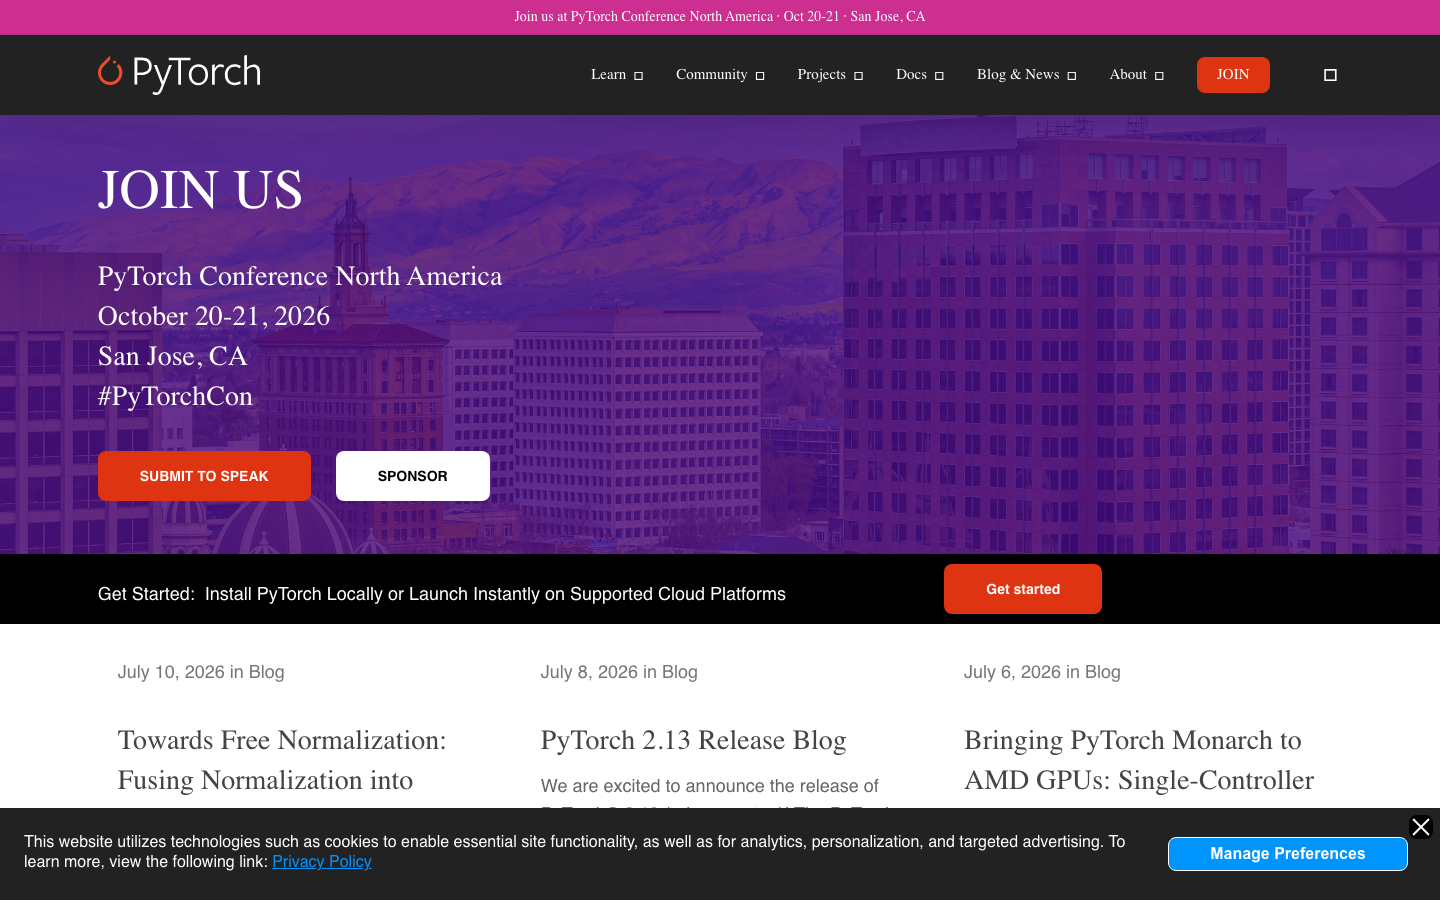
Task: Open the Projects menu
Action: (x=821, y=75)
